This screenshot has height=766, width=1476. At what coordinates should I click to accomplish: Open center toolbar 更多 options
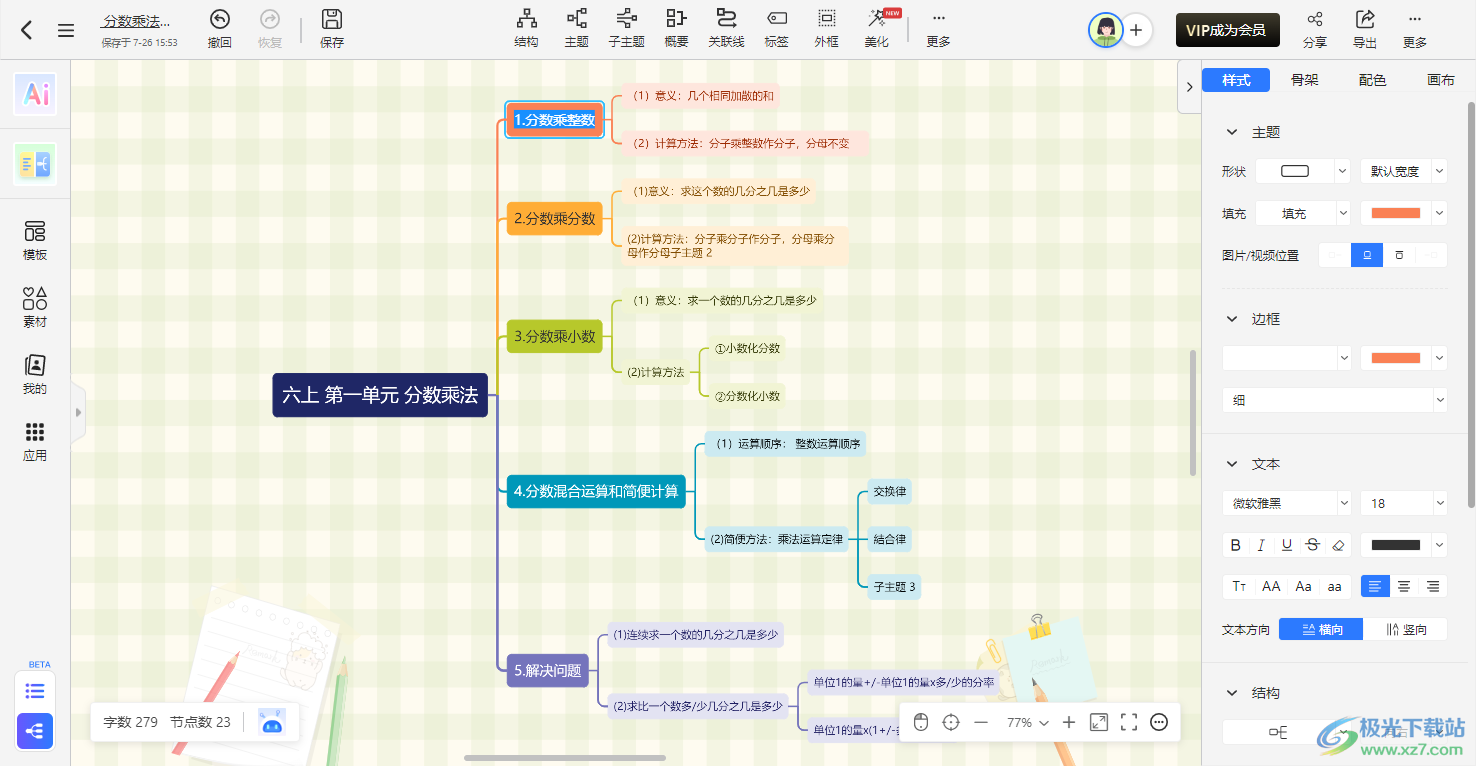click(938, 29)
